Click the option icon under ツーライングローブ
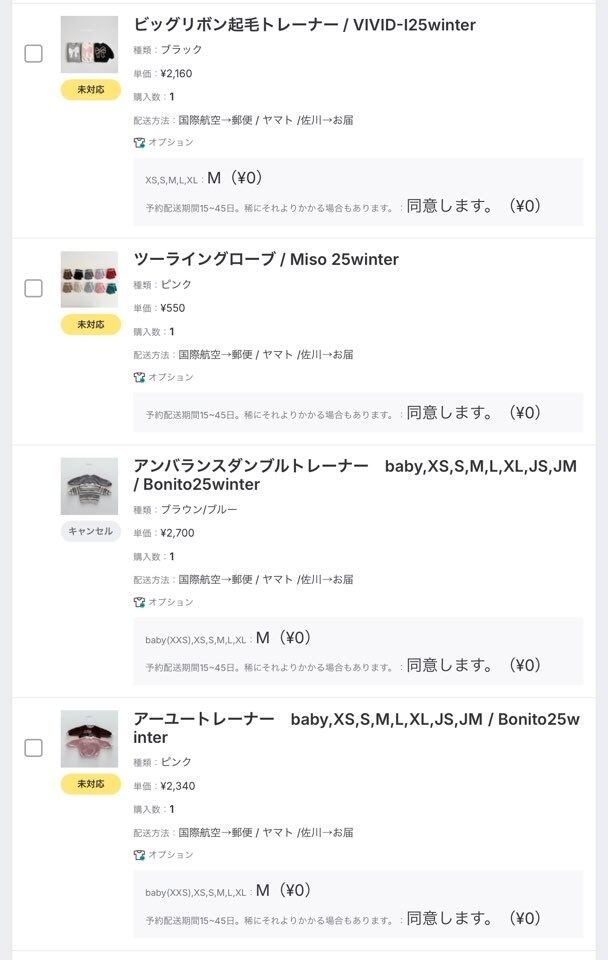This screenshot has width=608, height=960. 139,378
